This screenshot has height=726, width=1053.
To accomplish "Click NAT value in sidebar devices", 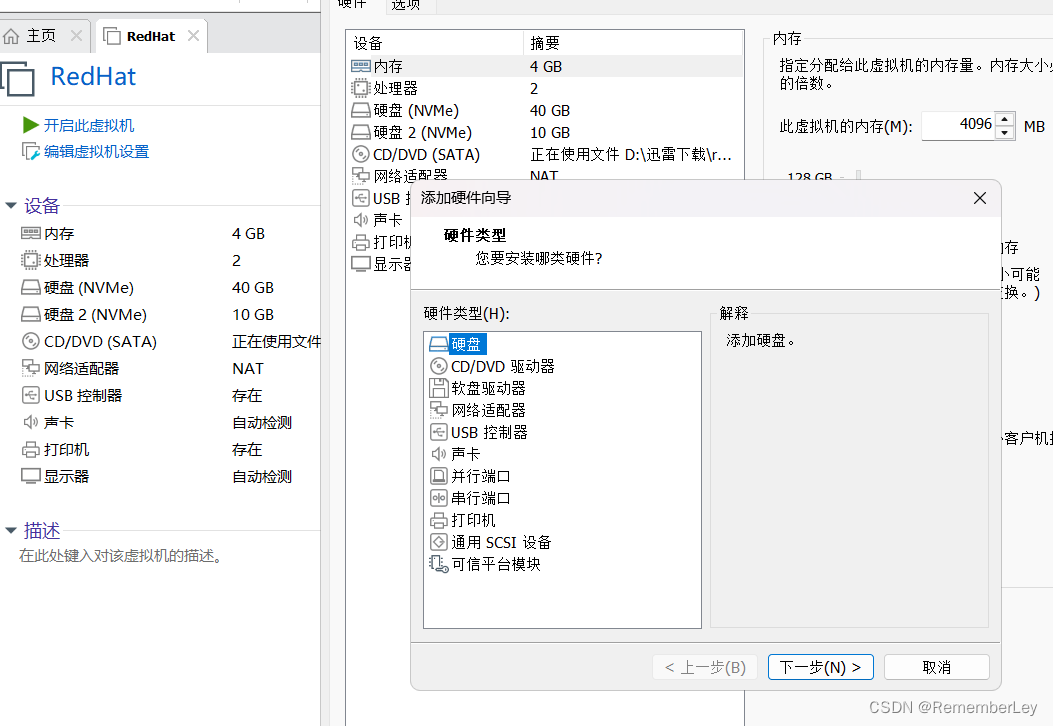I will 248,369.
